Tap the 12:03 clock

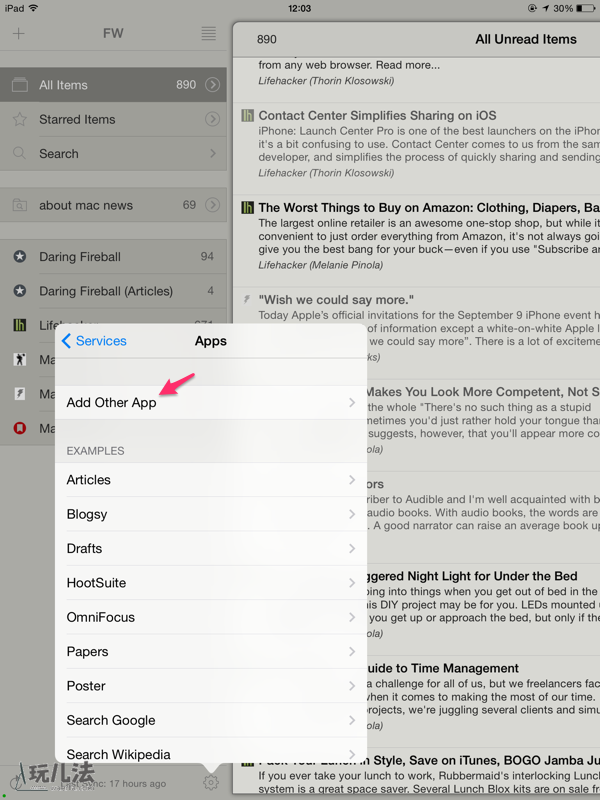(299, 8)
